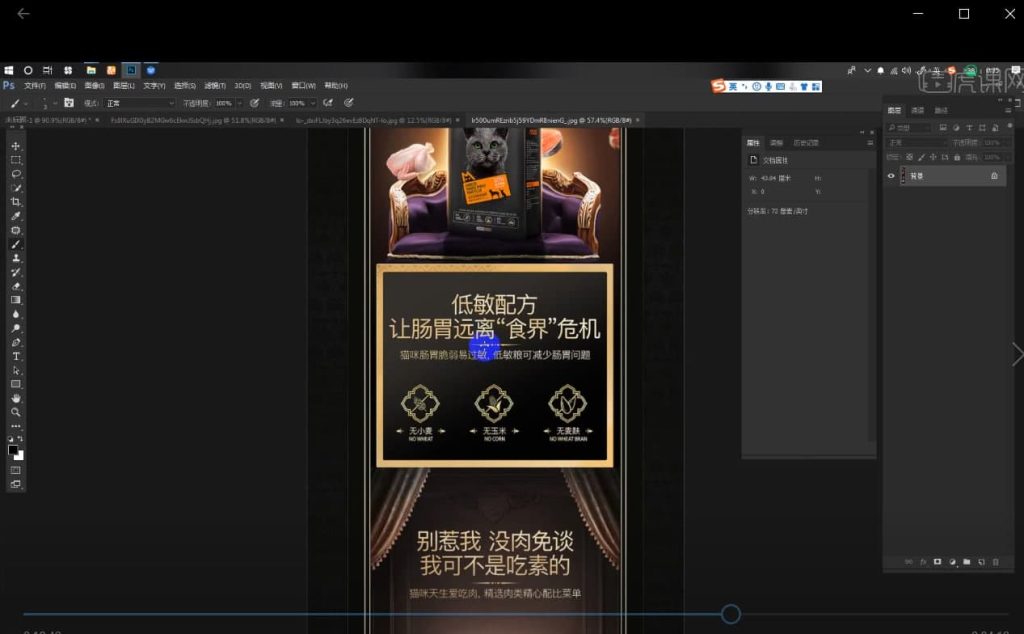Click the foreground color swatch
This screenshot has height=634, width=1024.
(13, 450)
